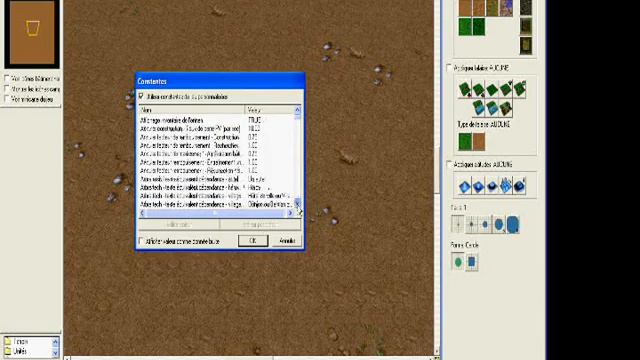Click the constants list scroll-up arrow
This screenshot has height=360, width=640.
tap(297, 109)
